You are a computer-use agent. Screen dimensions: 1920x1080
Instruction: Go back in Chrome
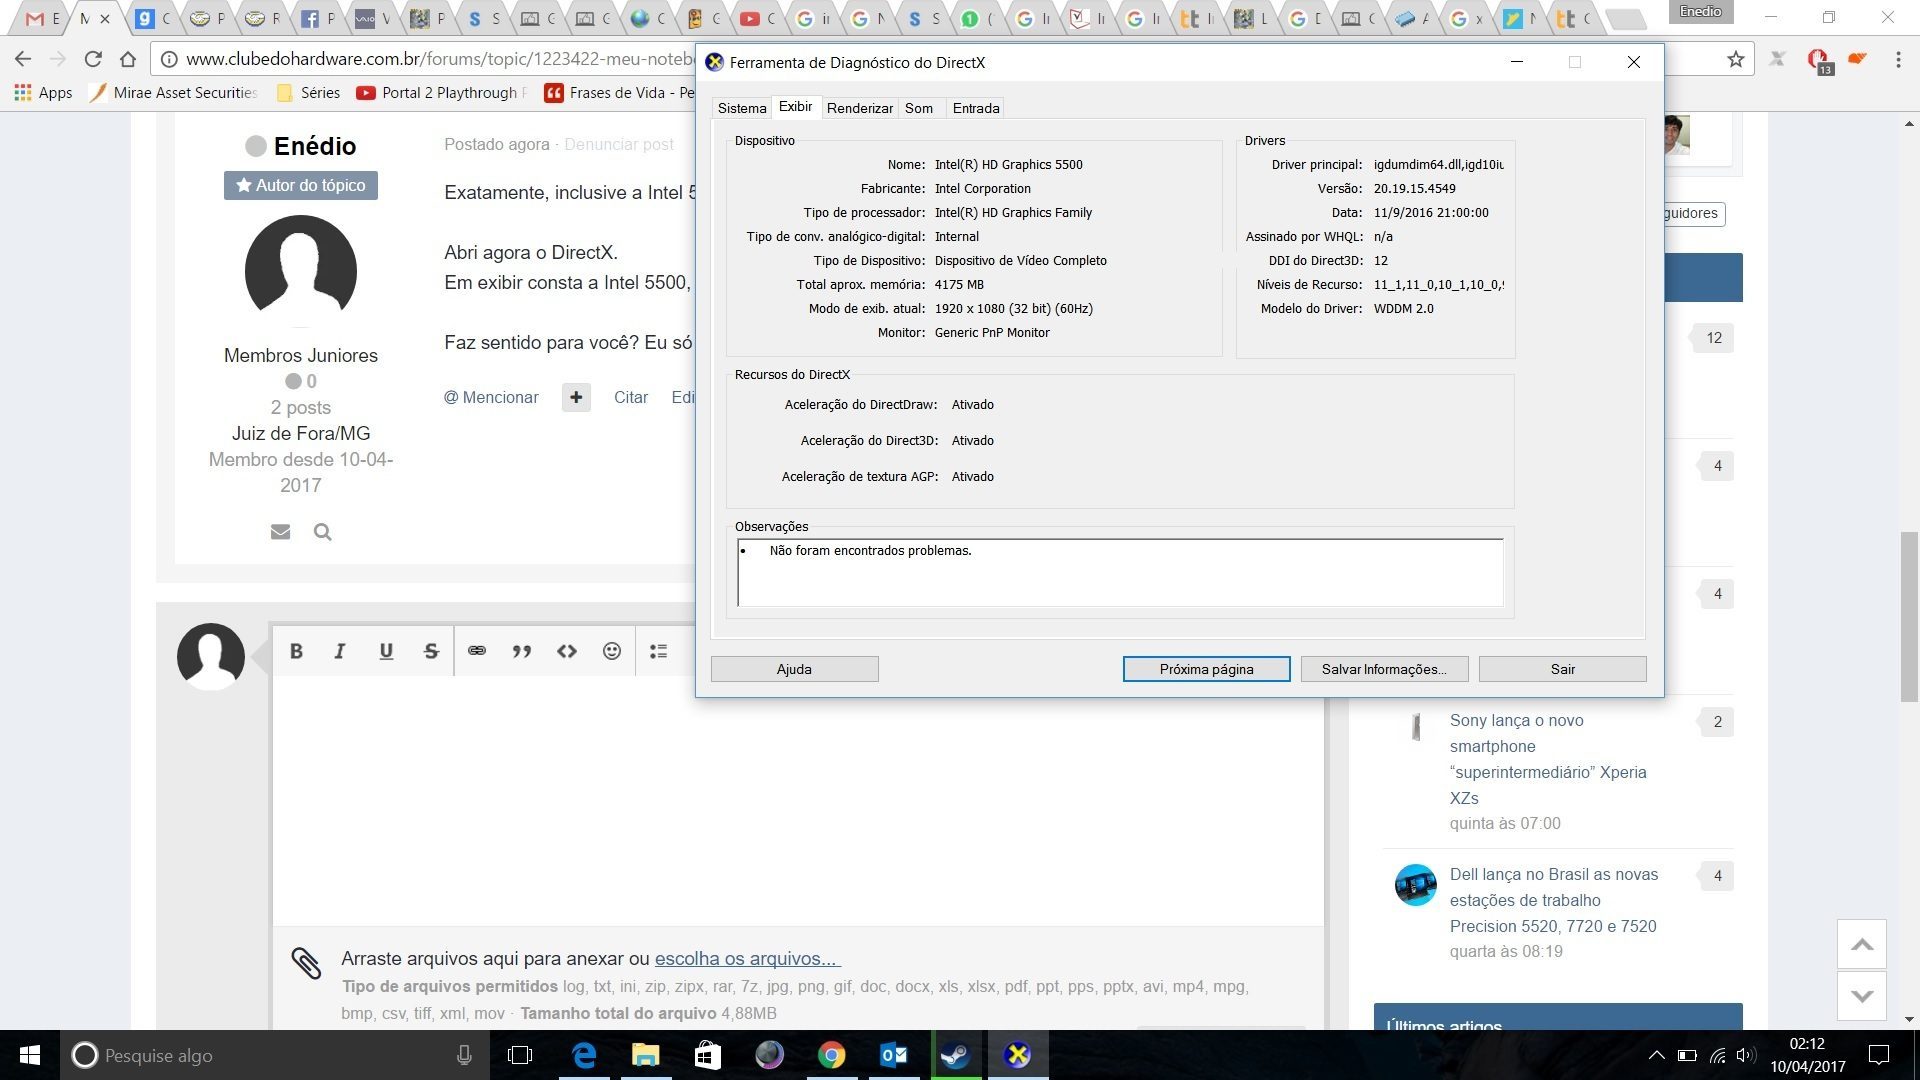click(23, 59)
